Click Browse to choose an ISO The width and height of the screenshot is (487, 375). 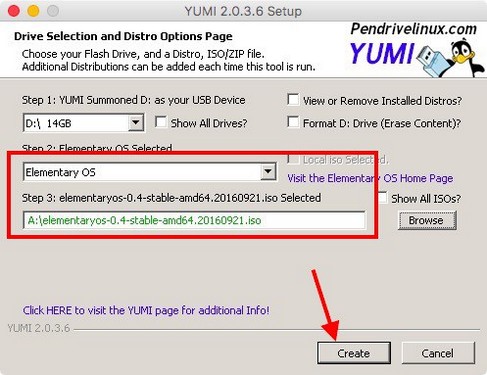(x=427, y=220)
